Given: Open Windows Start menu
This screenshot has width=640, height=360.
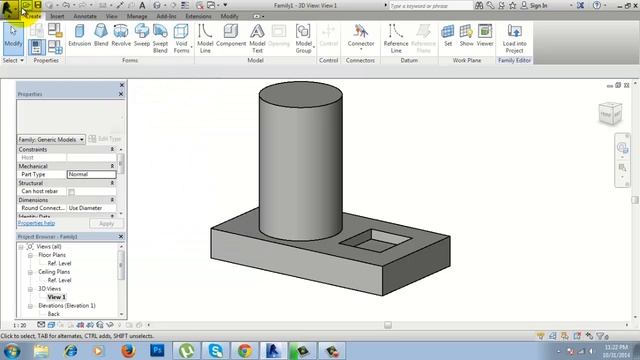Looking at the screenshot, I should (11, 351).
